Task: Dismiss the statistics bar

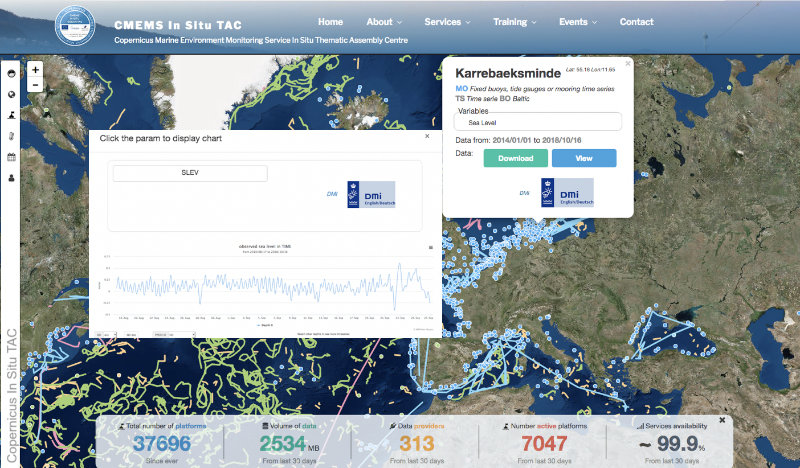Action: 722,420
